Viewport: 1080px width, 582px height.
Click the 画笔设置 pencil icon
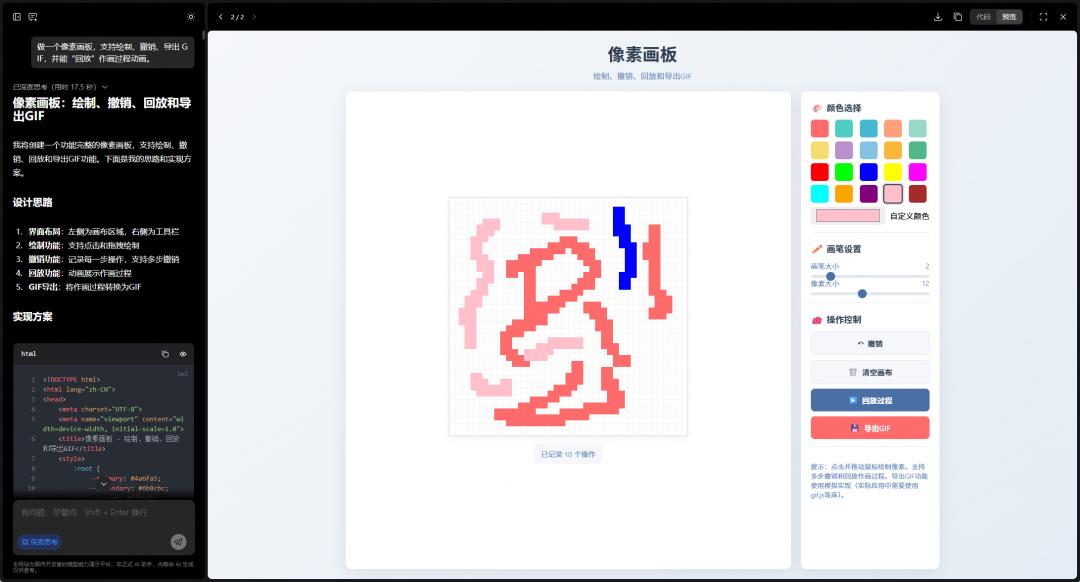pos(817,249)
